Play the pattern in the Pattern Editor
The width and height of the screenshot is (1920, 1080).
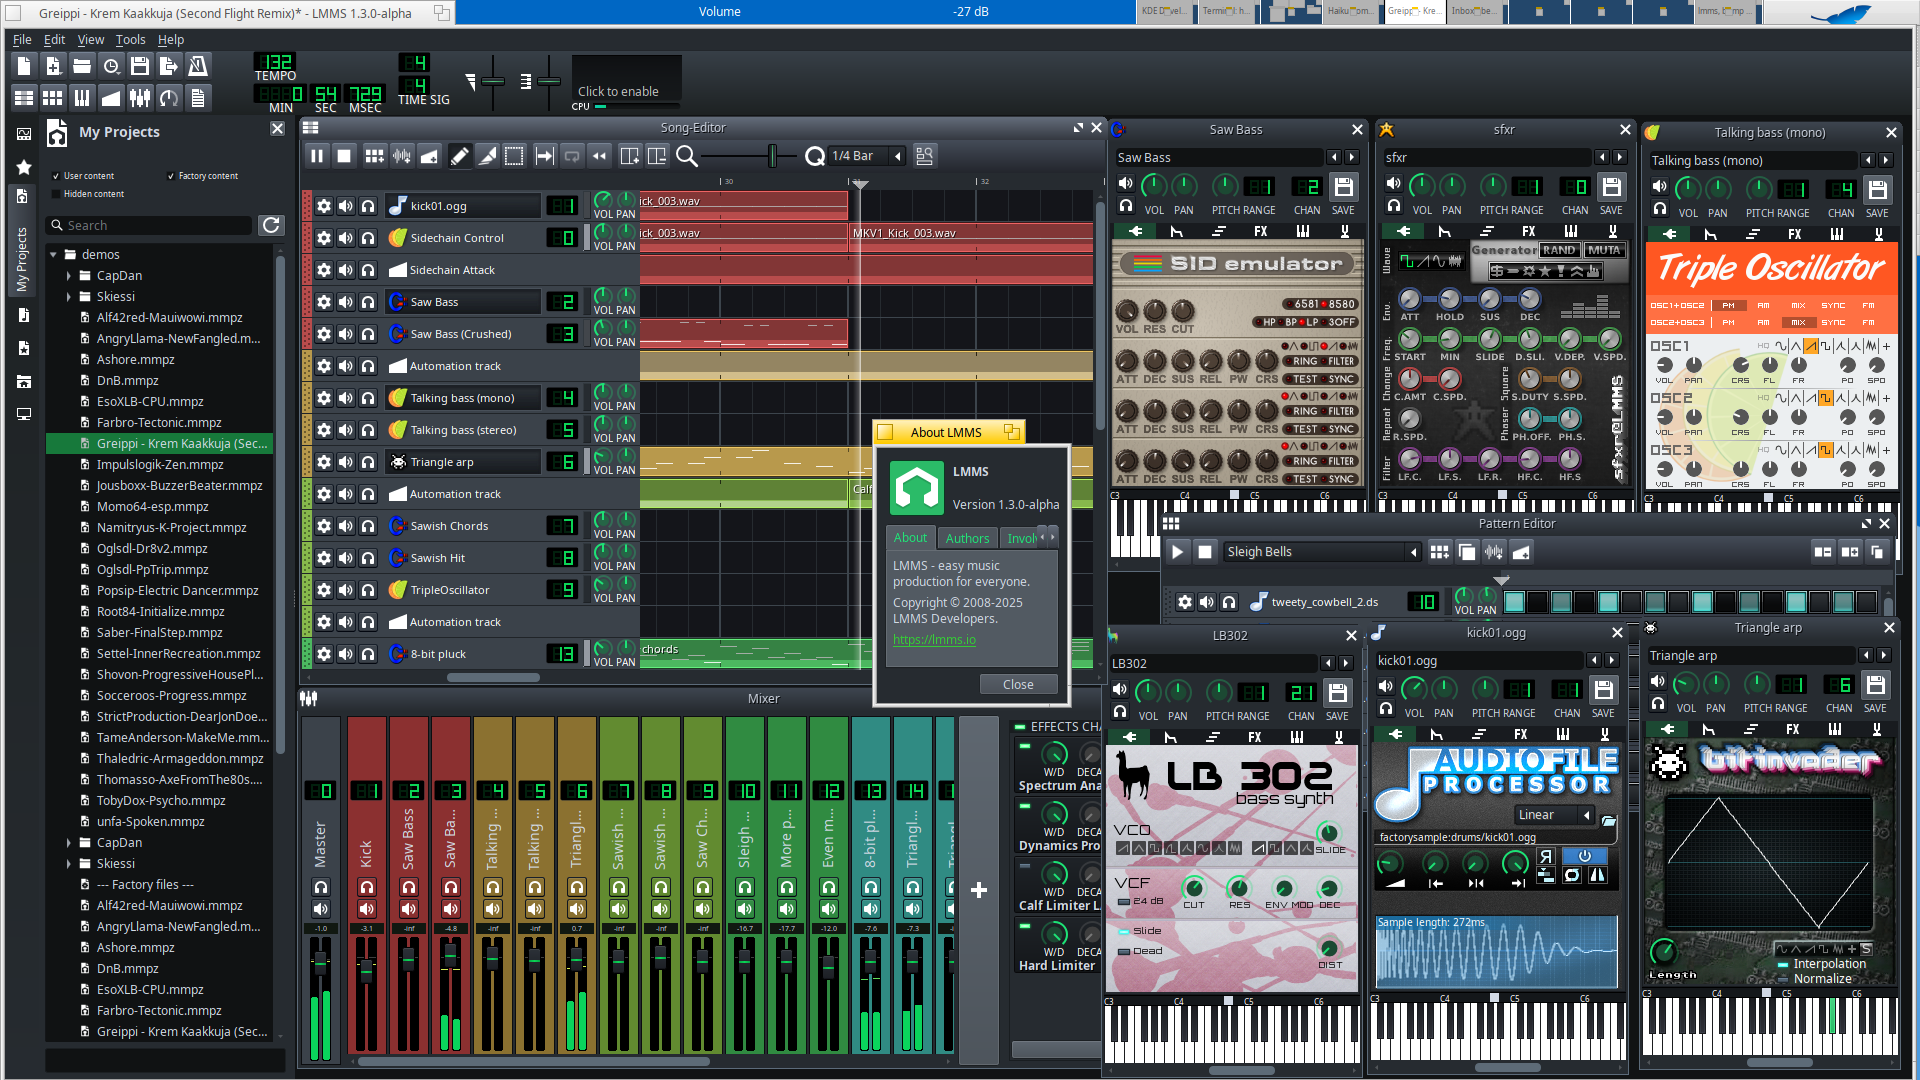point(1177,552)
